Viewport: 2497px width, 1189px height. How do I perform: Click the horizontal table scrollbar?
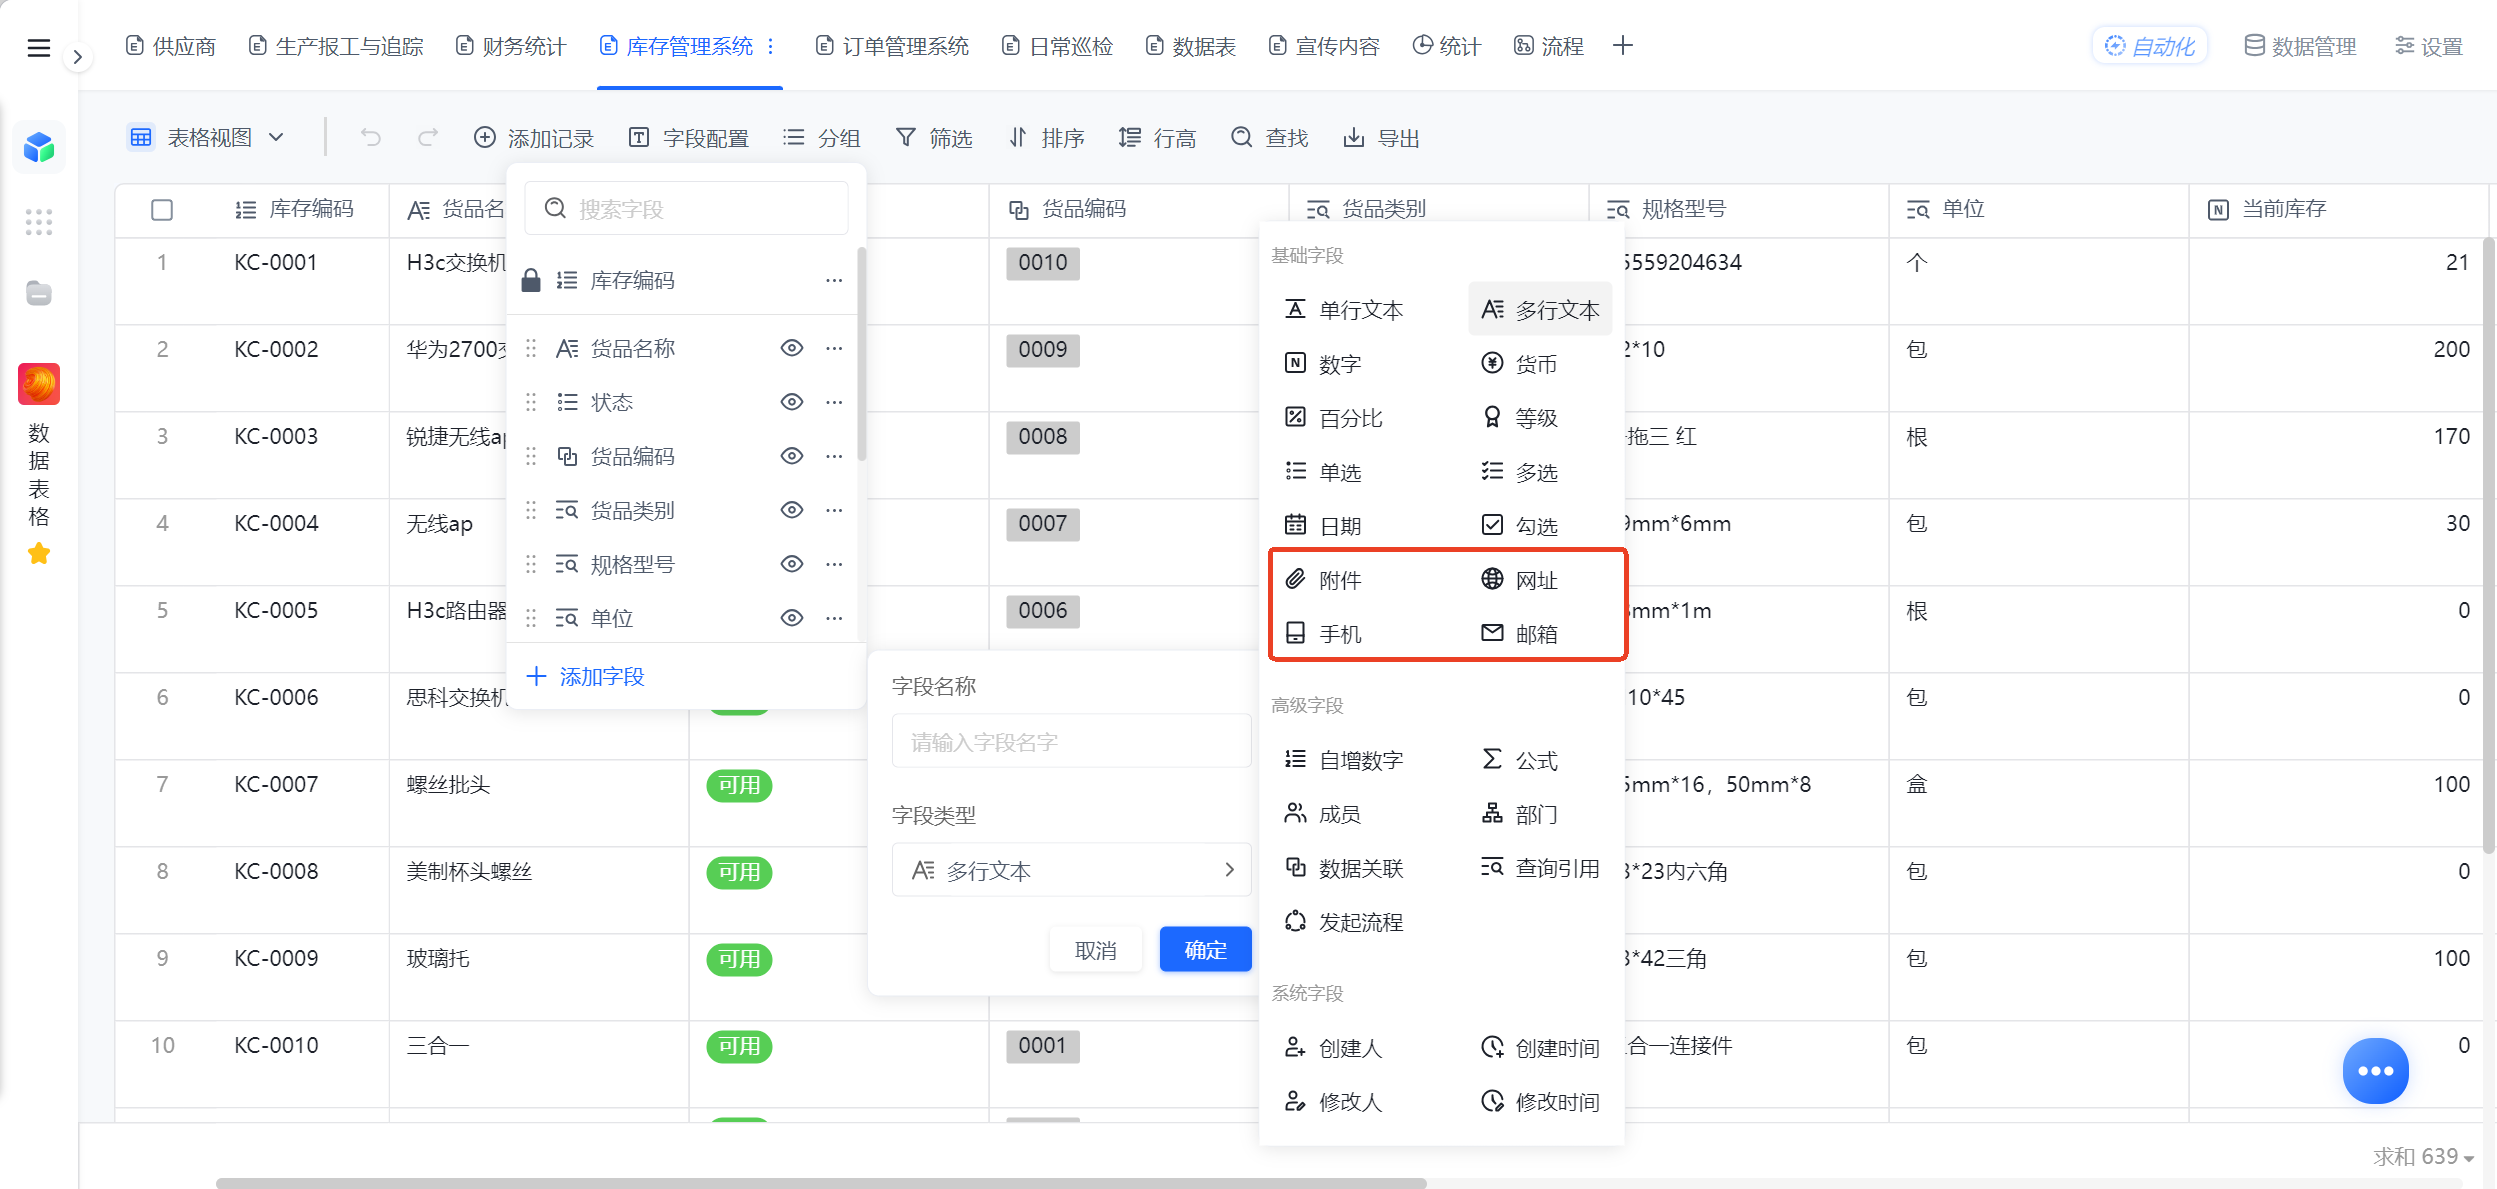821,1183
